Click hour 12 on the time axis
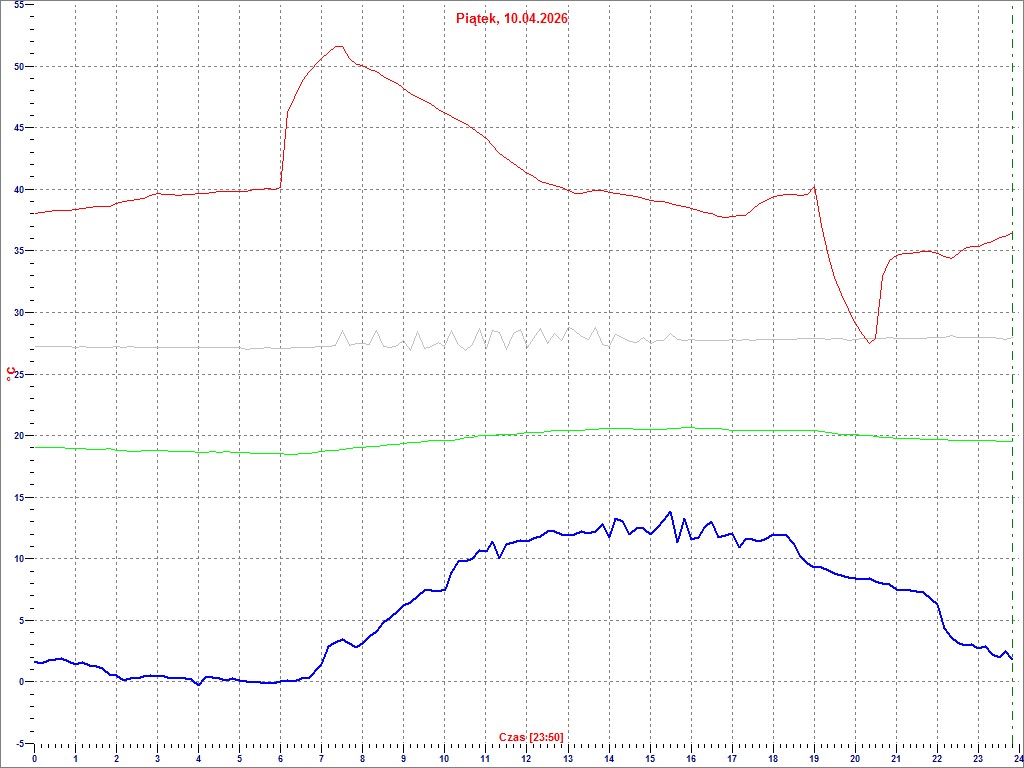Image resolution: width=1024 pixels, height=768 pixels. click(526, 759)
